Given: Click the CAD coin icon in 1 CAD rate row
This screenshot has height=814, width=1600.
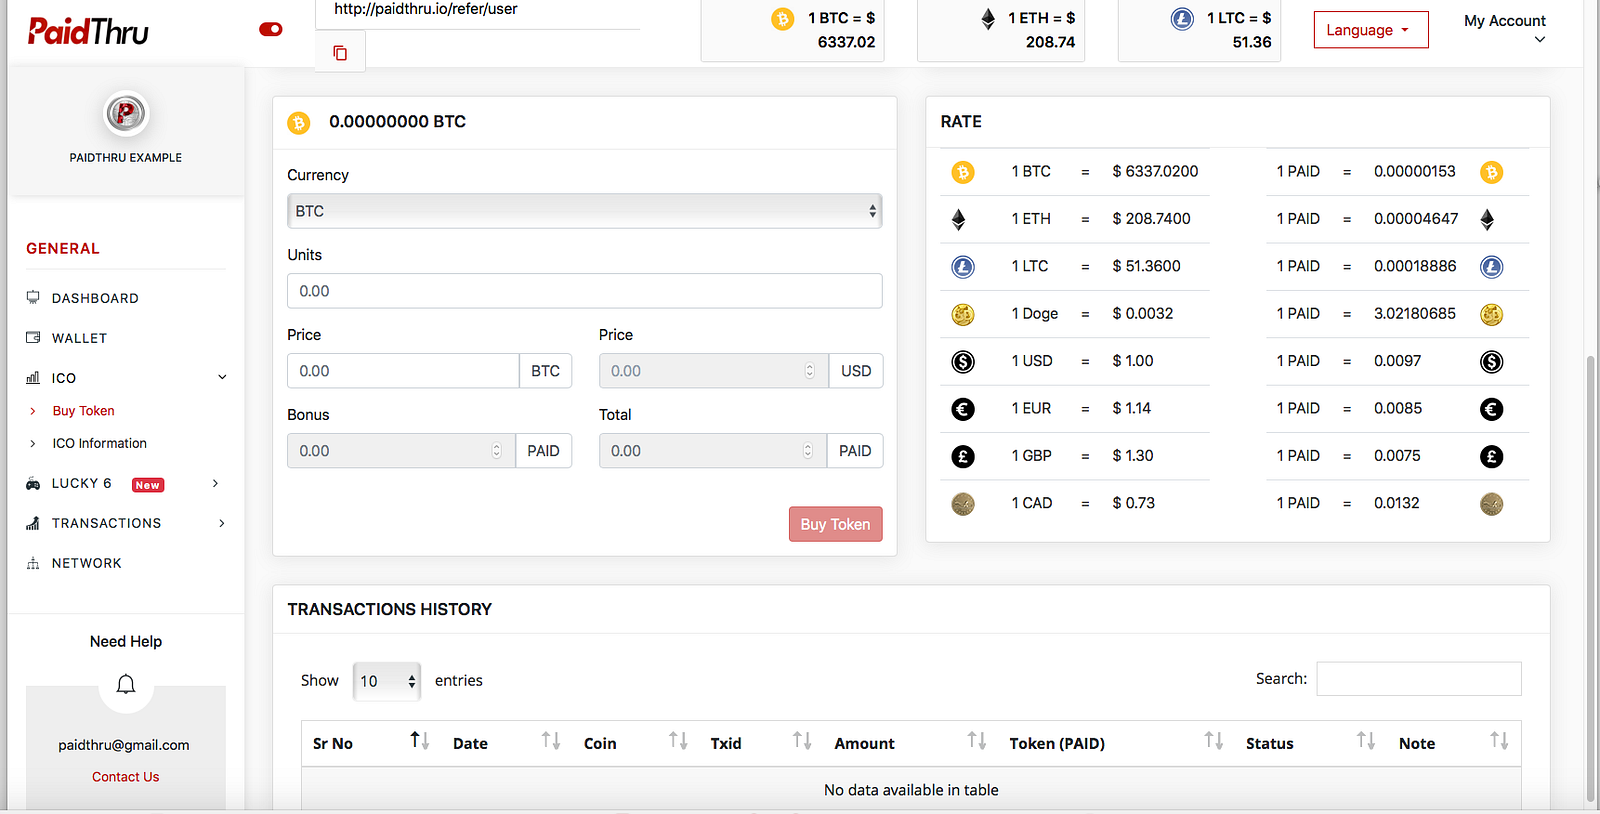Looking at the screenshot, I should point(963,504).
